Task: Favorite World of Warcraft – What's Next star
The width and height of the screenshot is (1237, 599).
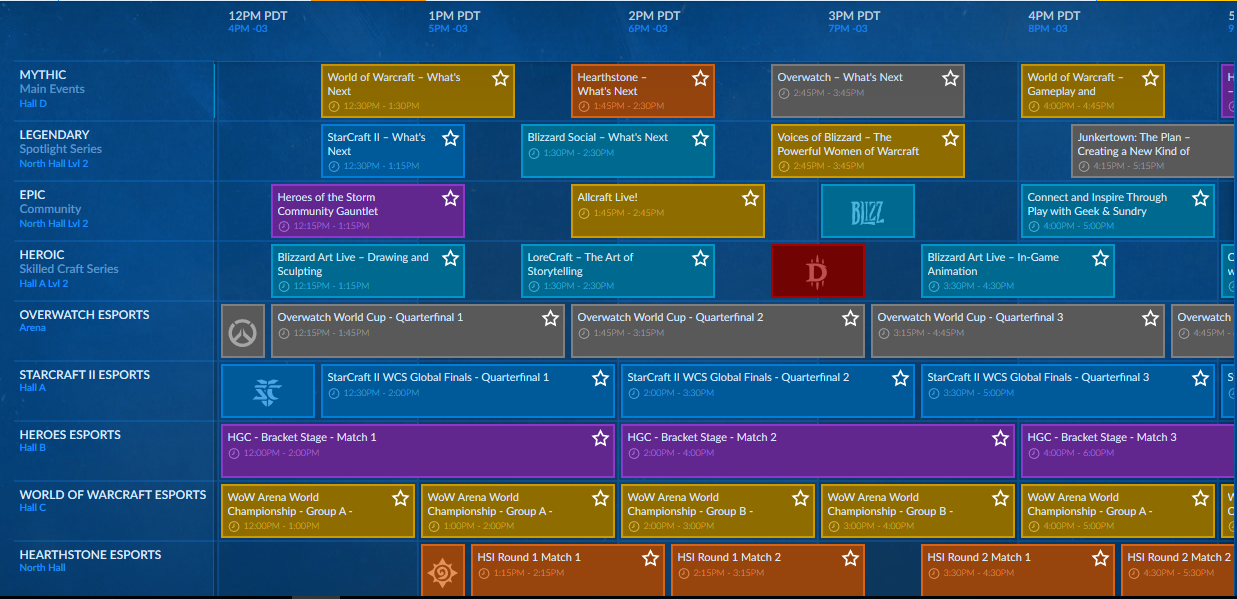Action: 500,78
